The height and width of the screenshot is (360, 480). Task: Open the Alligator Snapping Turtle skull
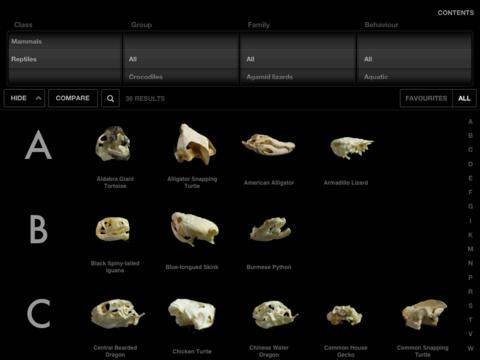(x=195, y=144)
